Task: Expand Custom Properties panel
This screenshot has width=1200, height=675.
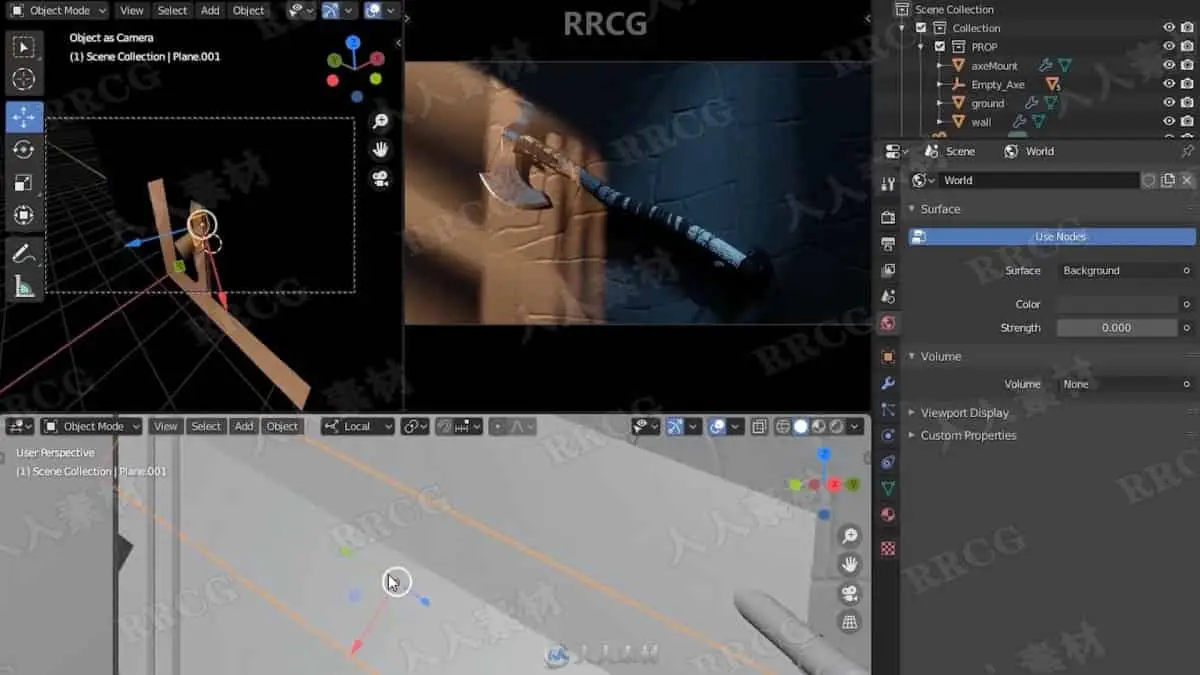Action: [968, 435]
